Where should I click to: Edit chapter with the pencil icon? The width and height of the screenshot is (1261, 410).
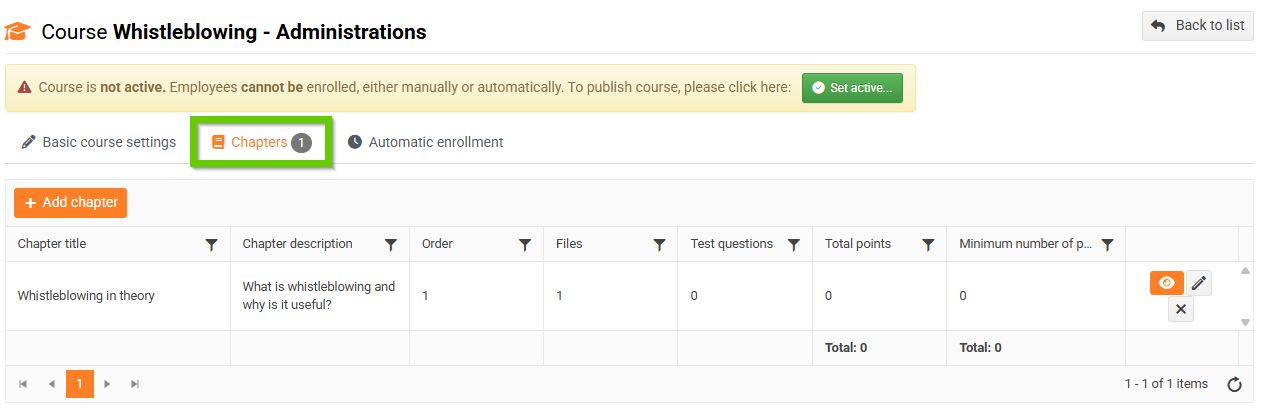pyautogui.click(x=1198, y=283)
